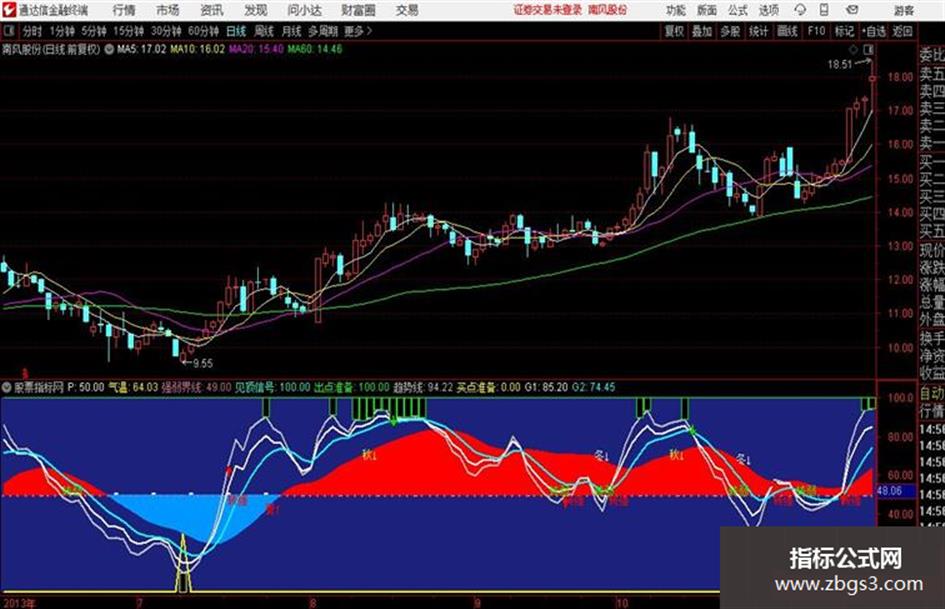This screenshot has height=609, width=945.
Task: Click the 证券交易未登录 login link
Action: coord(548,10)
